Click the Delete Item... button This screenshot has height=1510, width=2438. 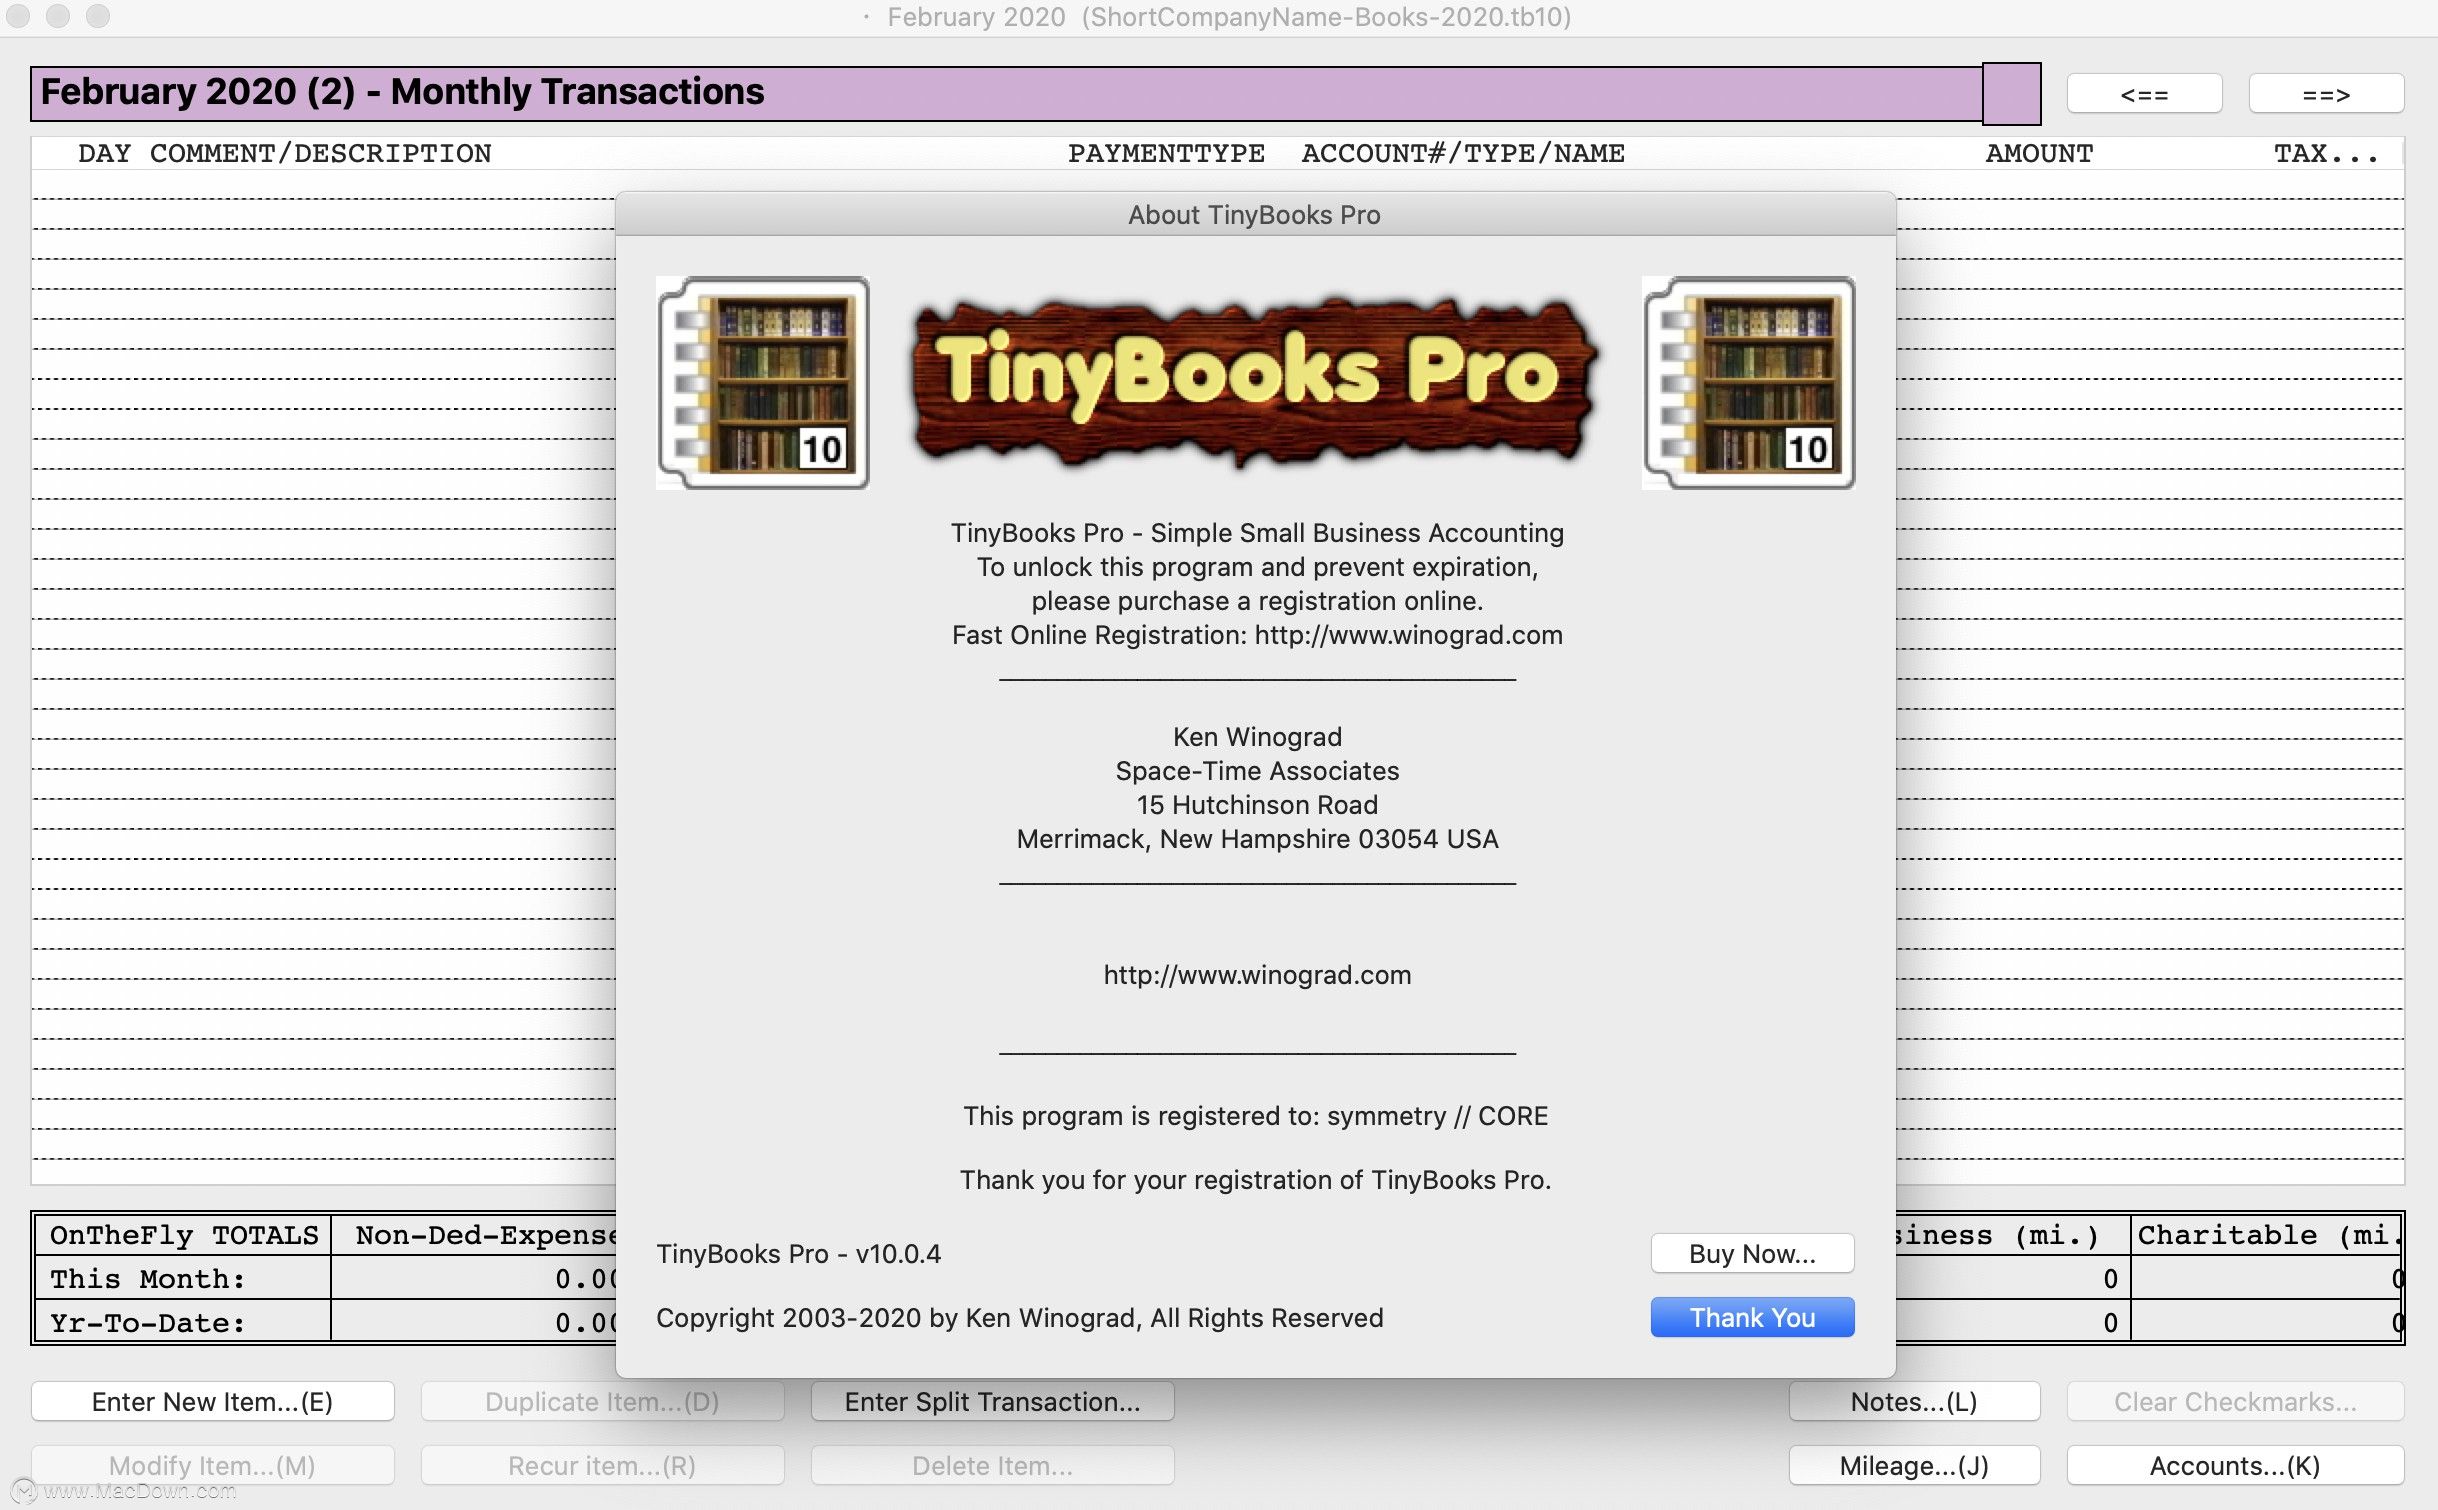click(992, 1465)
